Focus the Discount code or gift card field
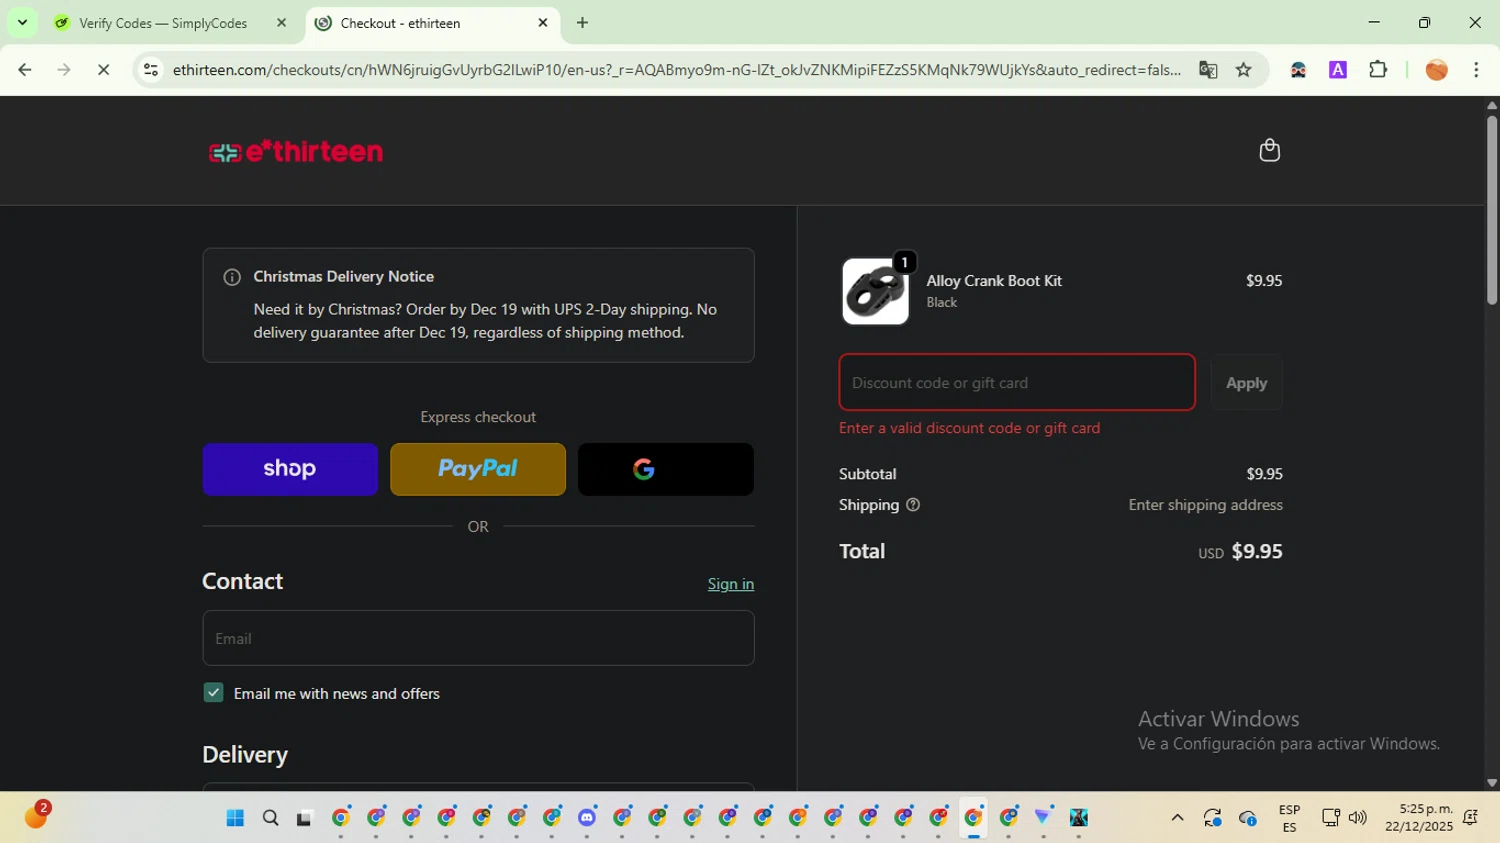Image resolution: width=1500 pixels, height=843 pixels. pyautogui.click(x=1017, y=382)
